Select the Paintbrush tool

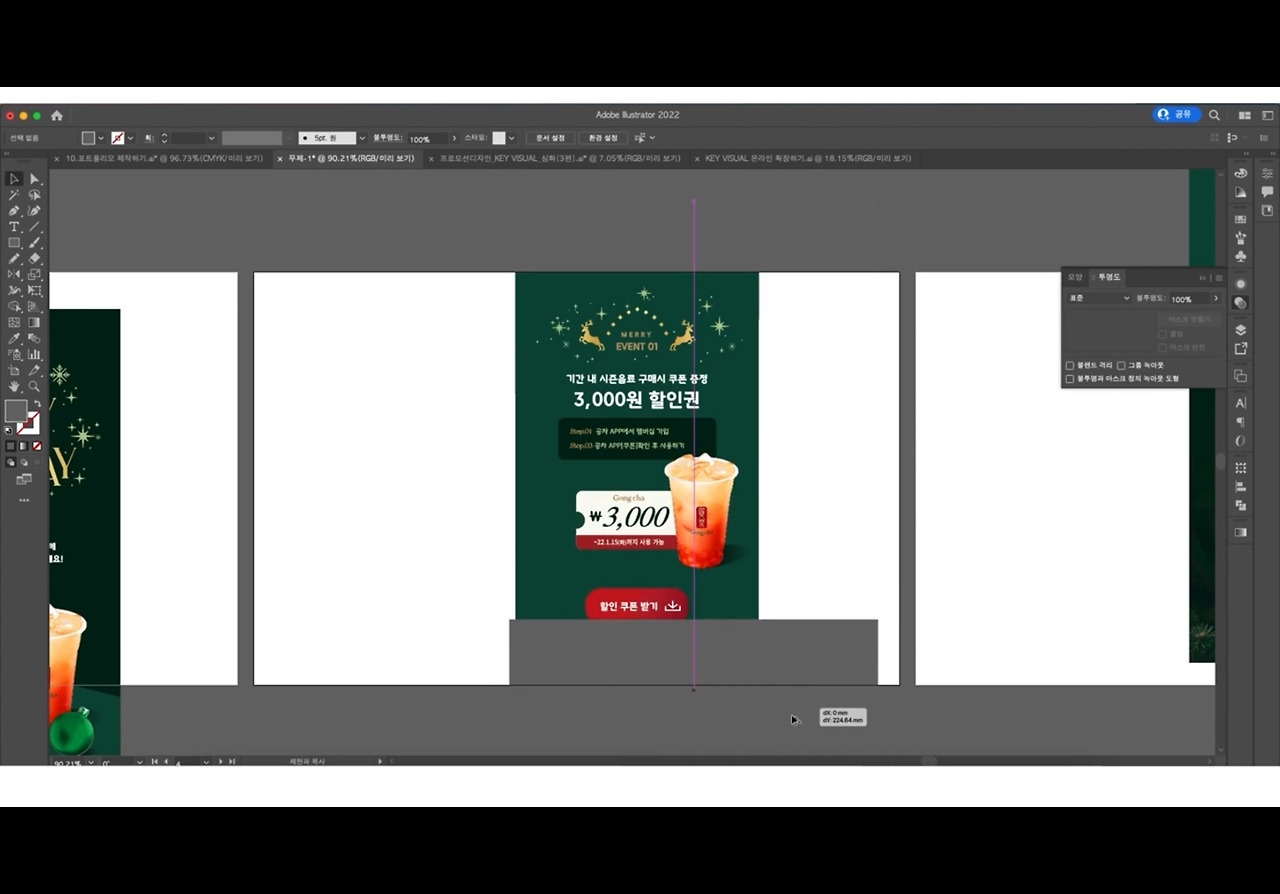pos(35,243)
